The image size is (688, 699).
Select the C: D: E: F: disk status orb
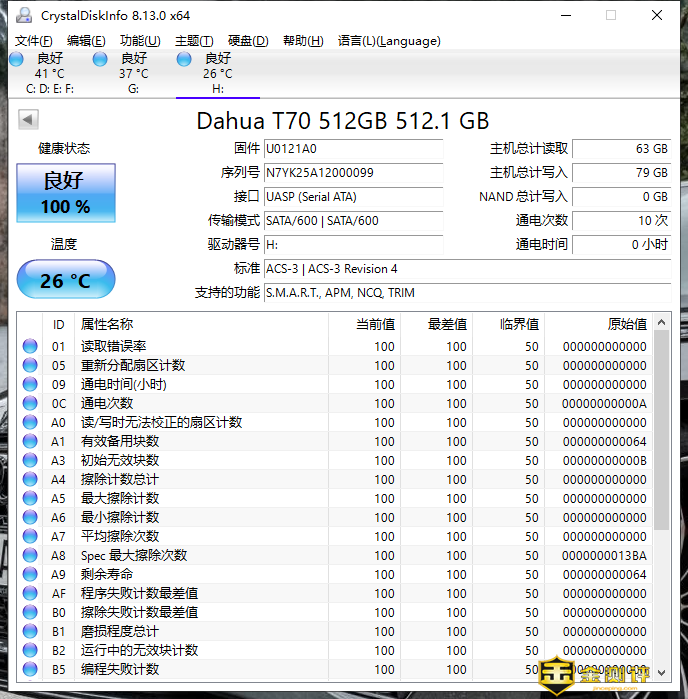(17, 59)
